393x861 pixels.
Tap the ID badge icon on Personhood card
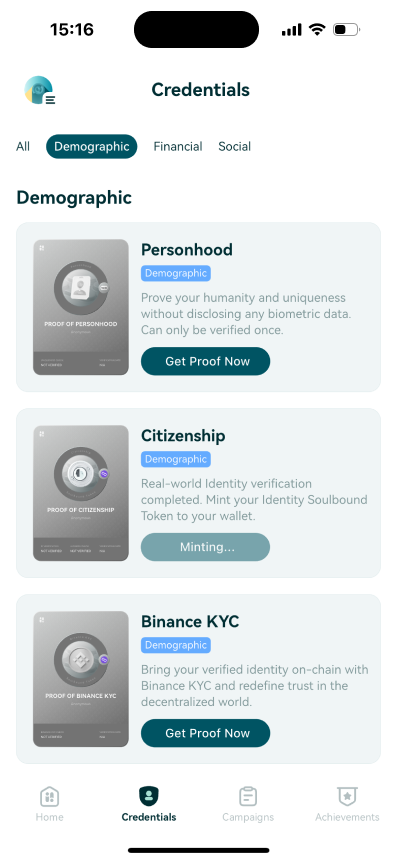click(81, 287)
